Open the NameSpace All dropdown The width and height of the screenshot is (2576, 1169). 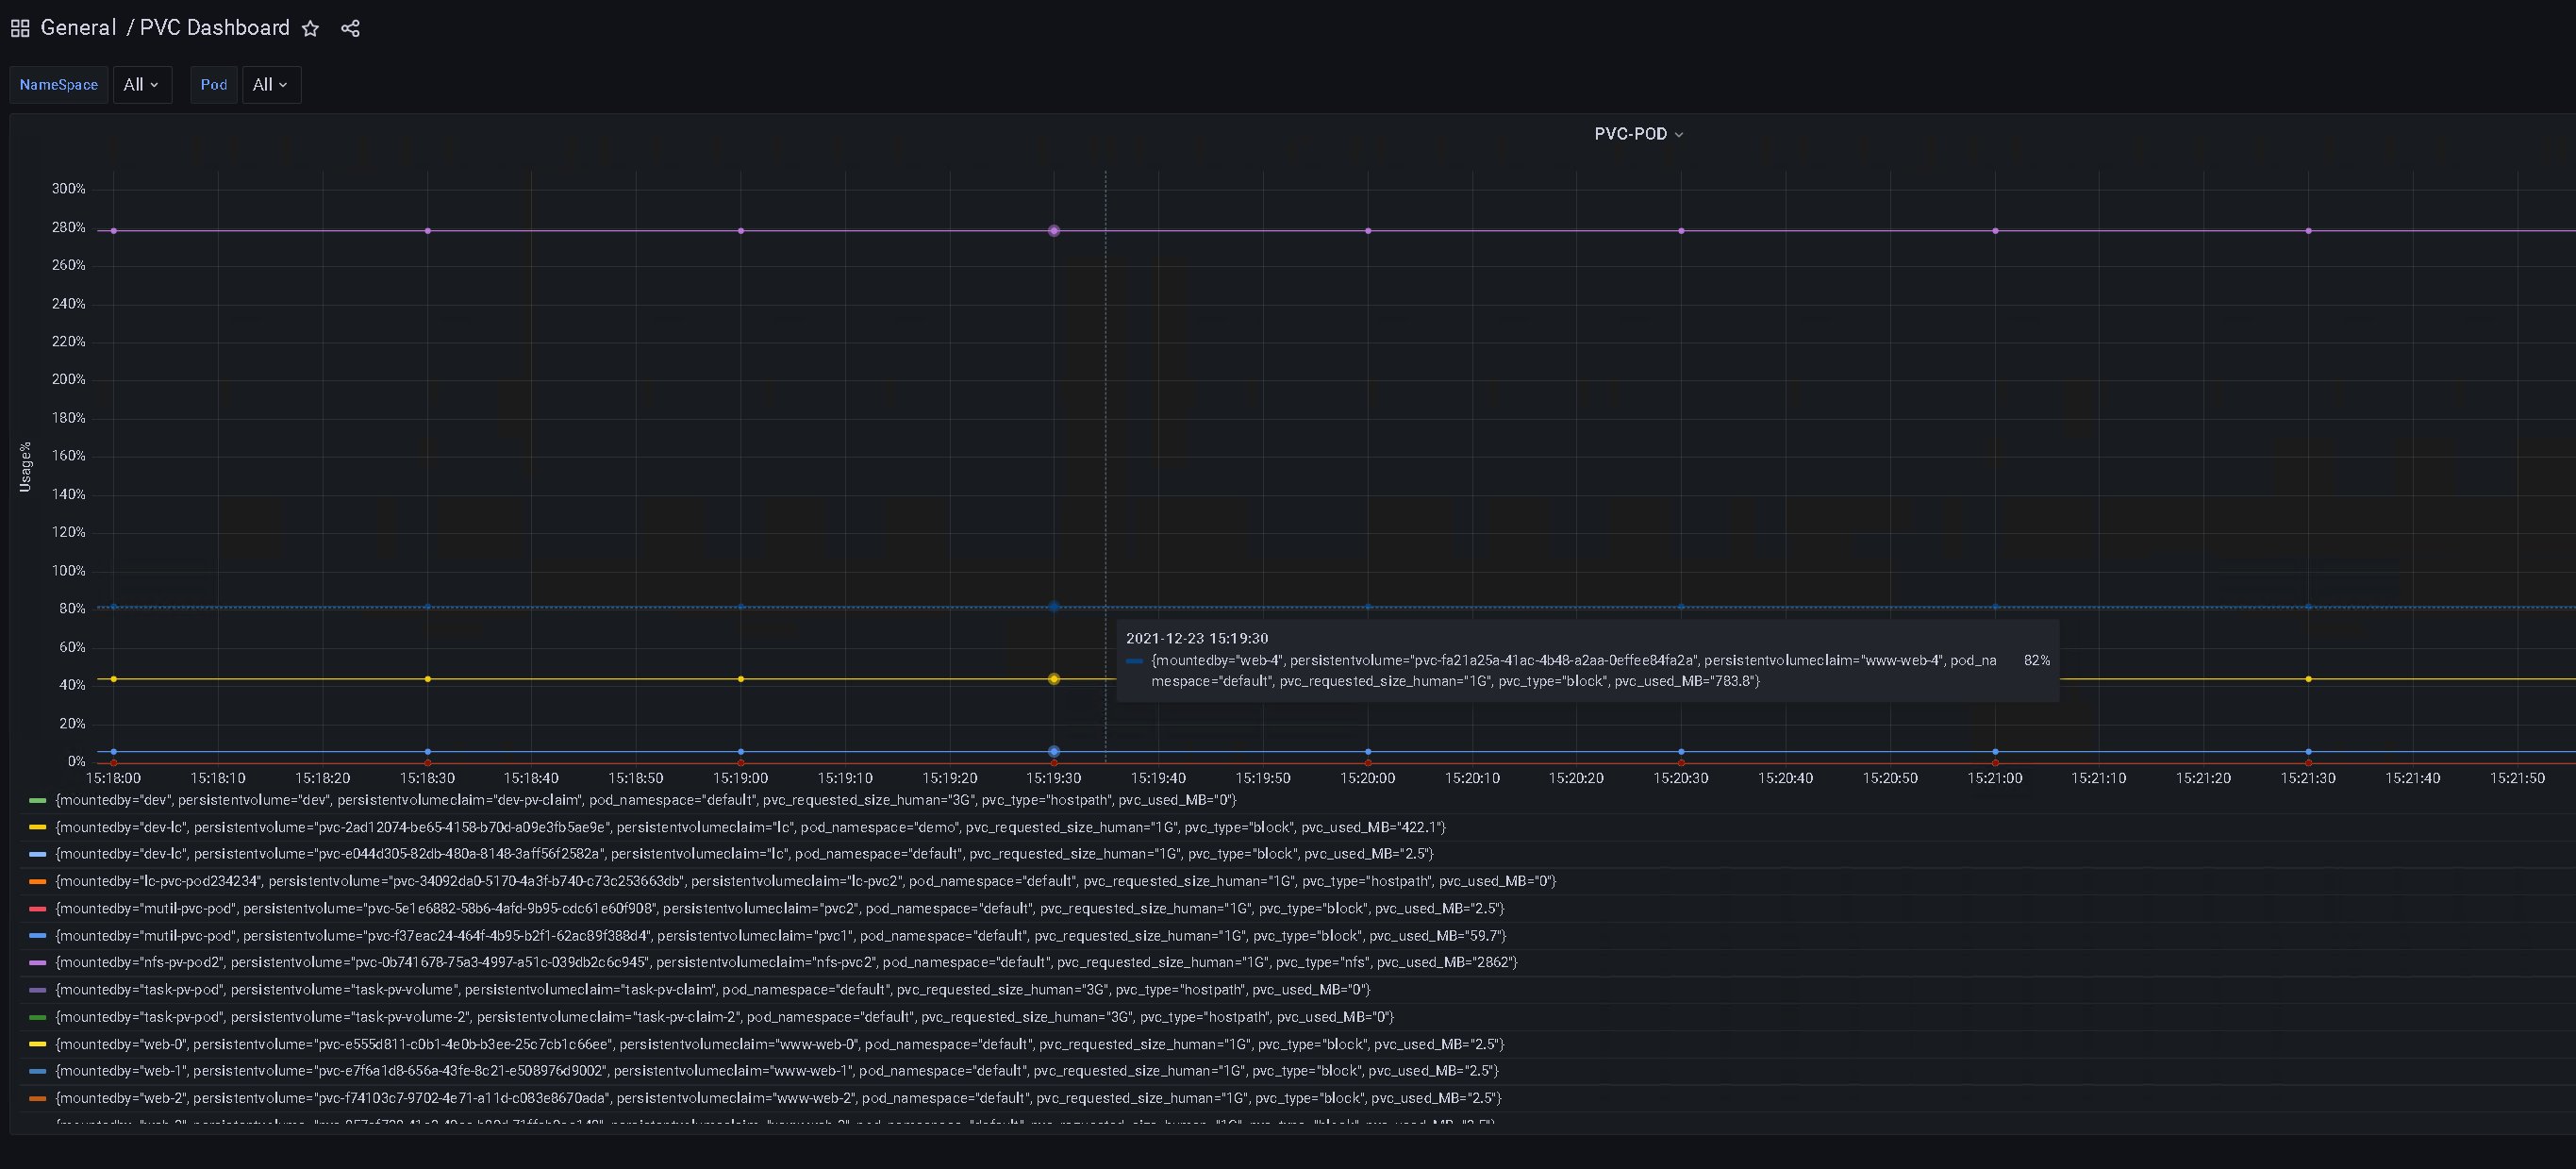[x=142, y=85]
